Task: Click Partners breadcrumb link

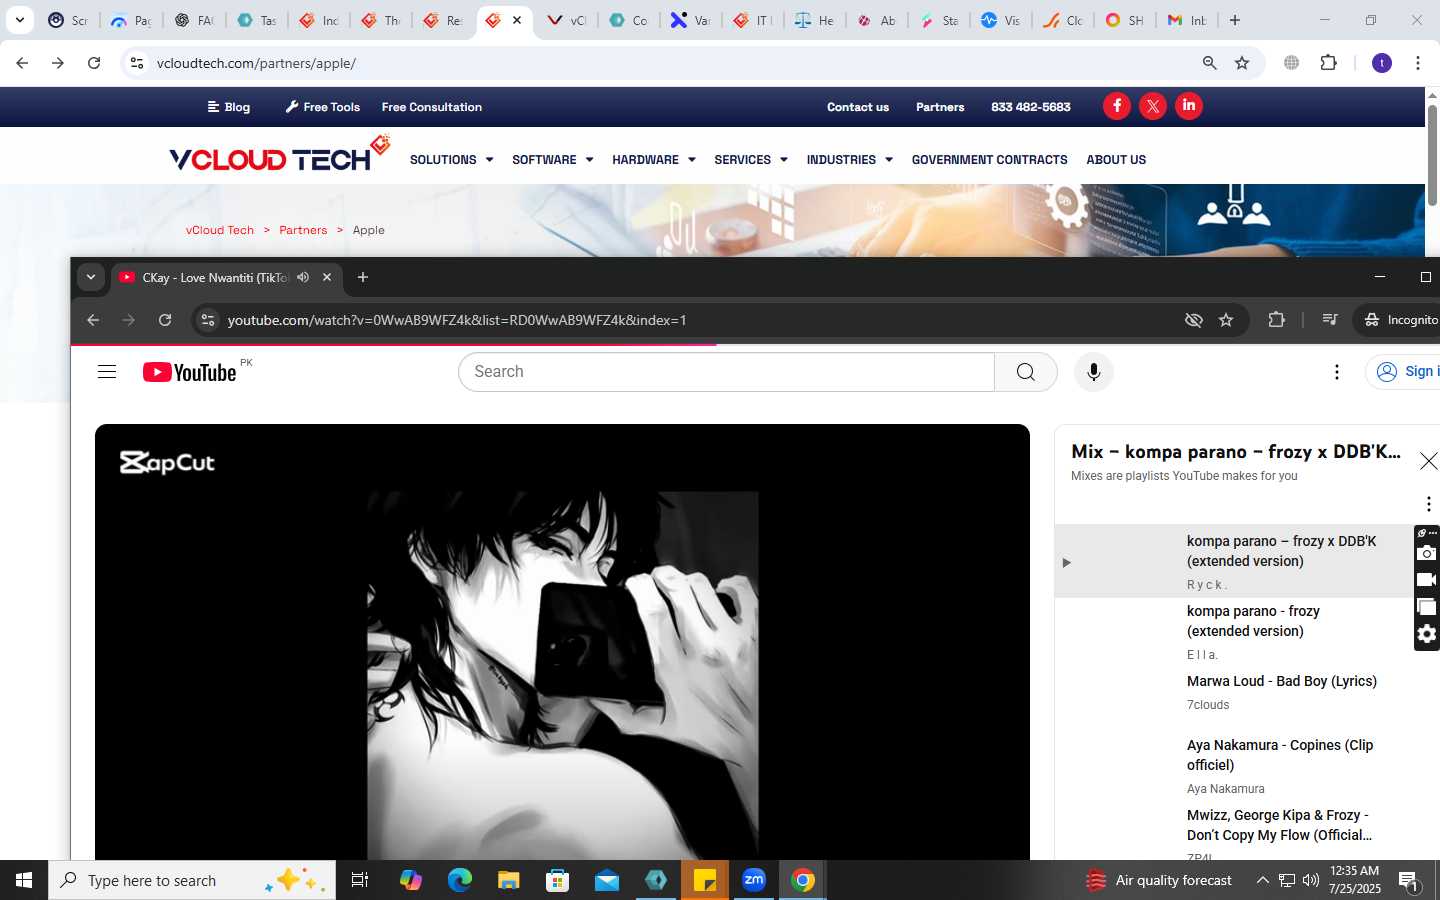Action: 303,230
